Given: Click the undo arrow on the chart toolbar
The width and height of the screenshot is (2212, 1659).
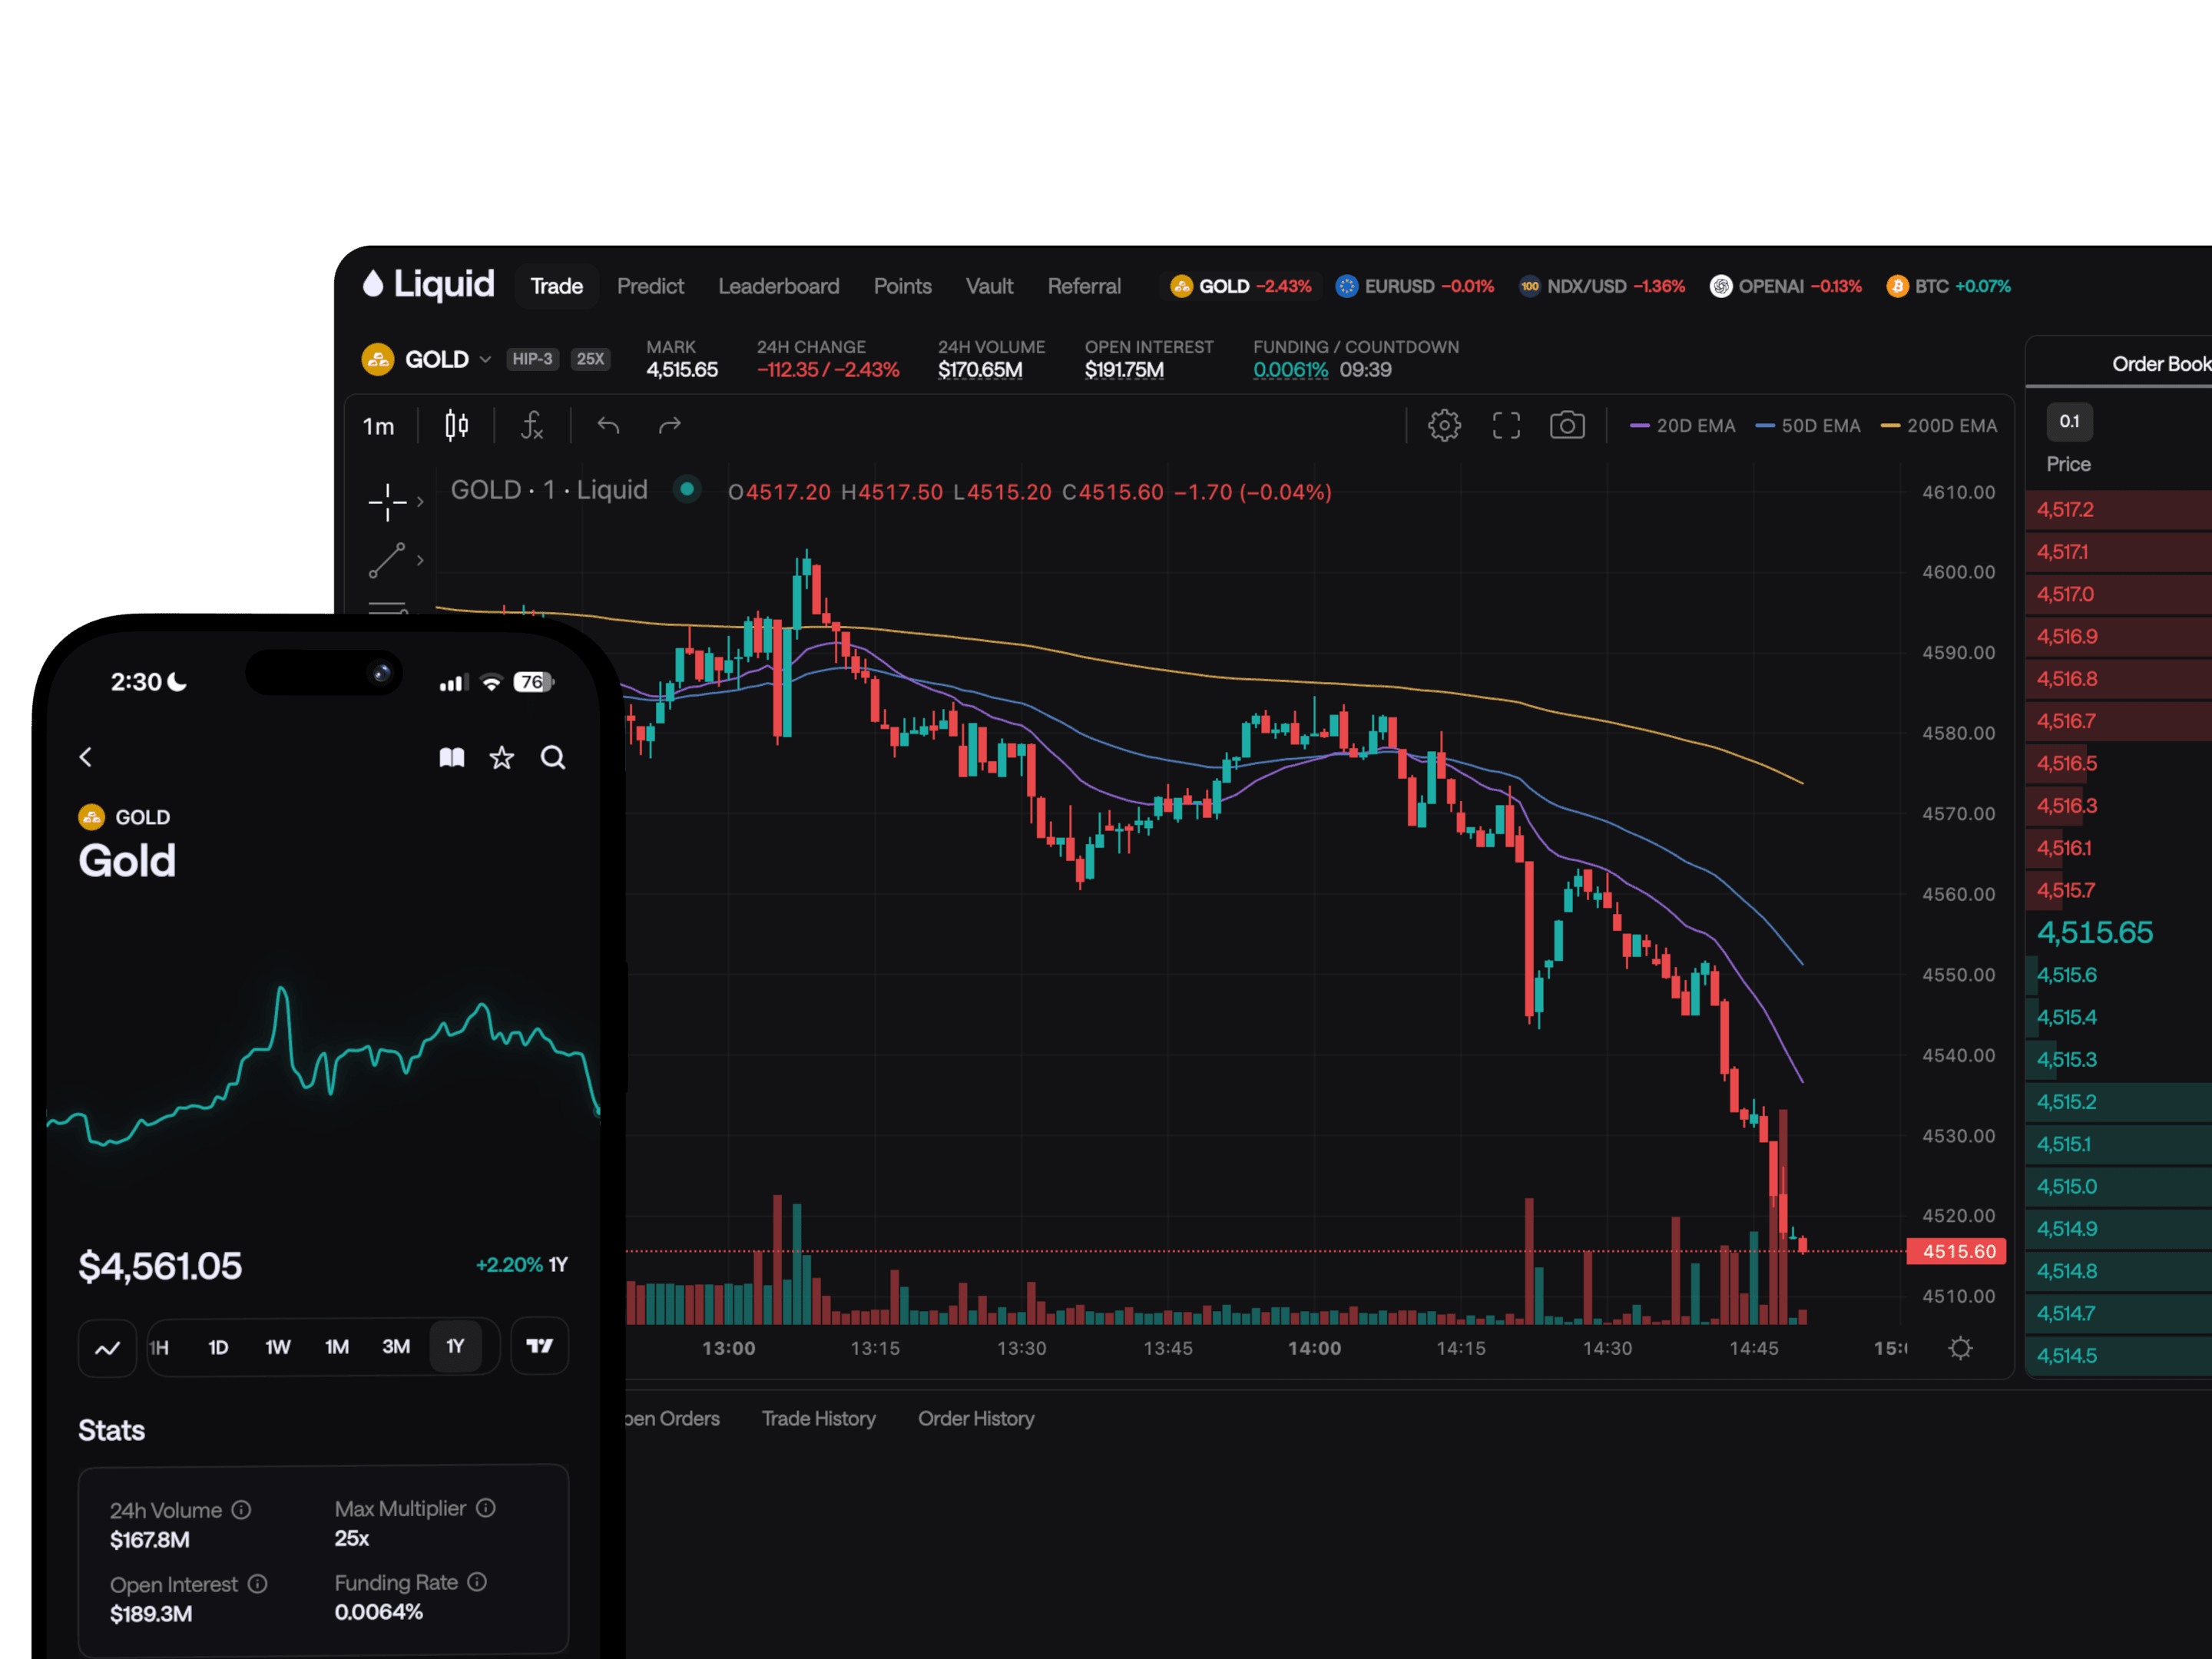Looking at the screenshot, I should coord(607,425).
